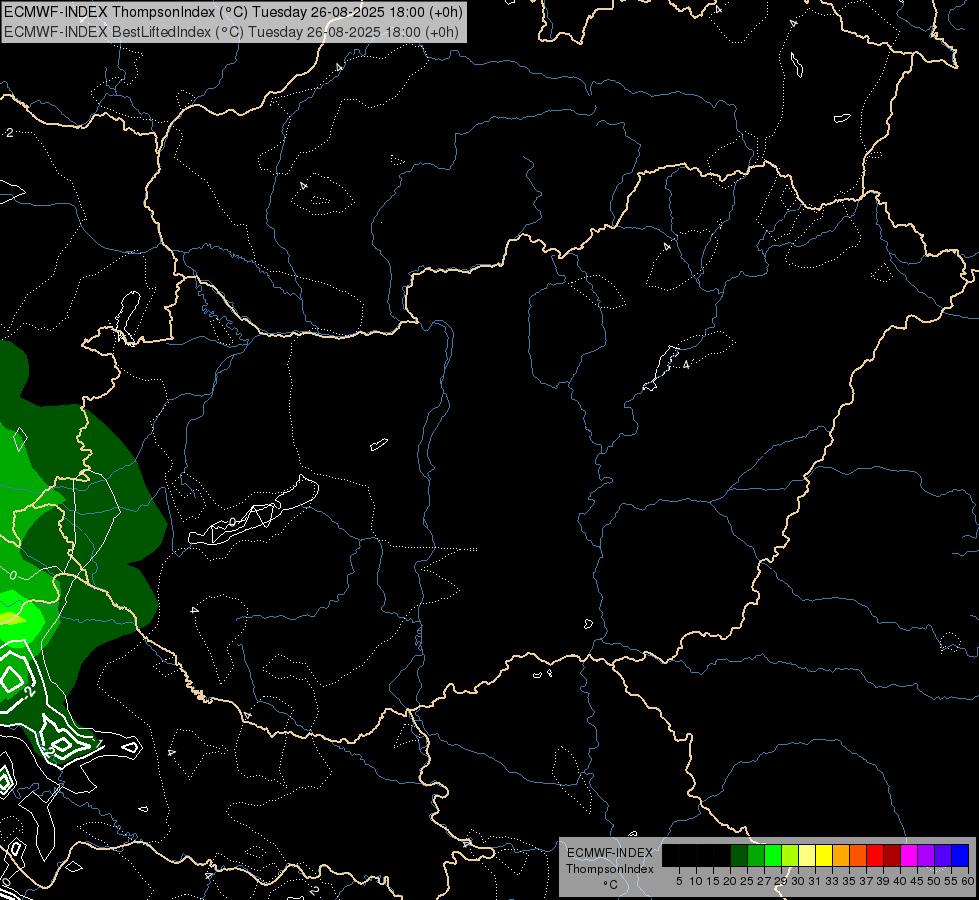
Task: Click the legend tick value "35"
Action: 849,881
